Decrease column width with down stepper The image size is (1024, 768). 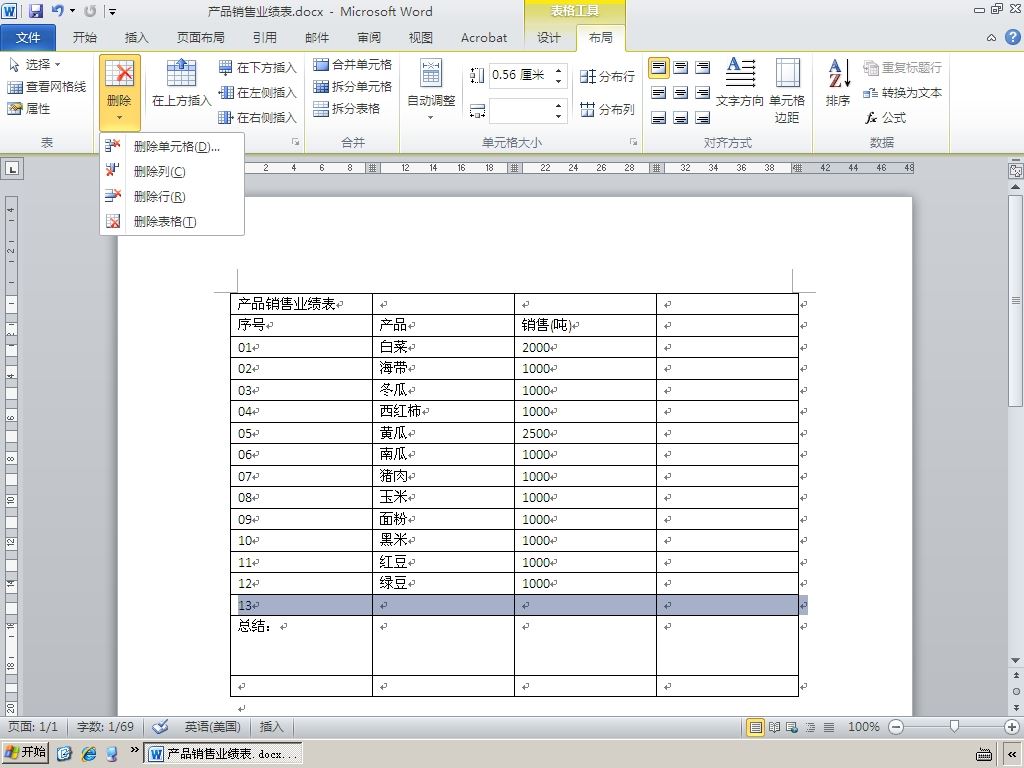point(559,116)
